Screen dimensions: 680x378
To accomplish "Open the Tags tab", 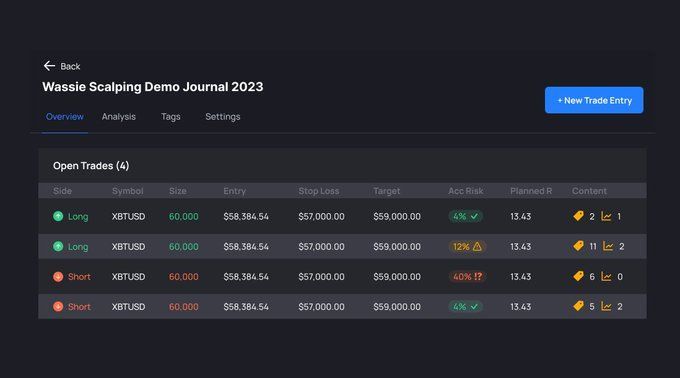I will pyautogui.click(x=170, y=117).
